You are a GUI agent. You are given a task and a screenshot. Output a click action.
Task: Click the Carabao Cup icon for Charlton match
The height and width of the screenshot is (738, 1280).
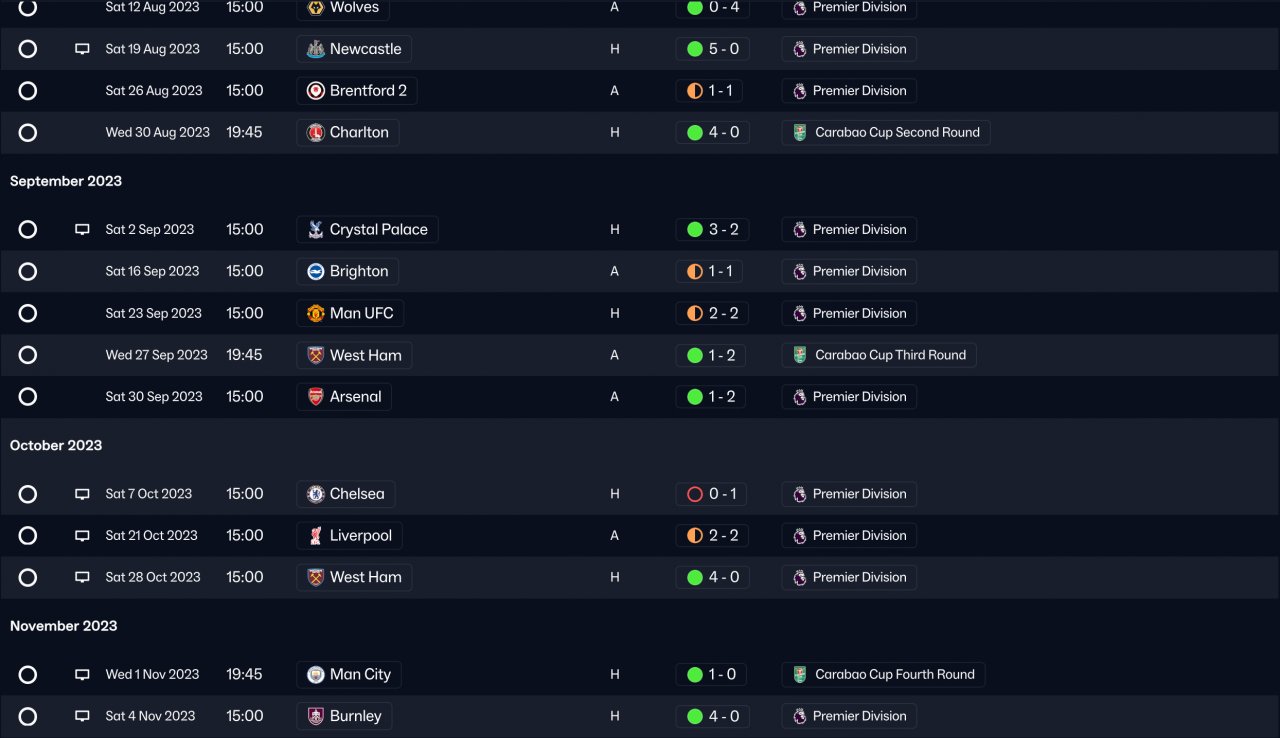(799, 133)
